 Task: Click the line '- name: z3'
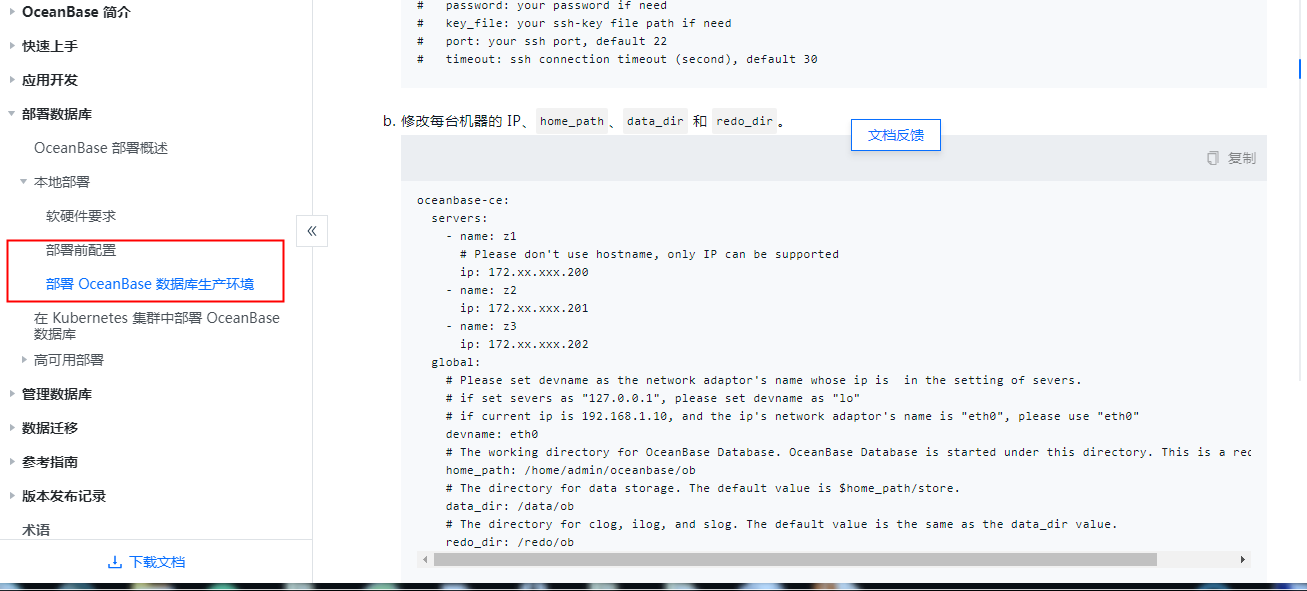pos(481,326)
